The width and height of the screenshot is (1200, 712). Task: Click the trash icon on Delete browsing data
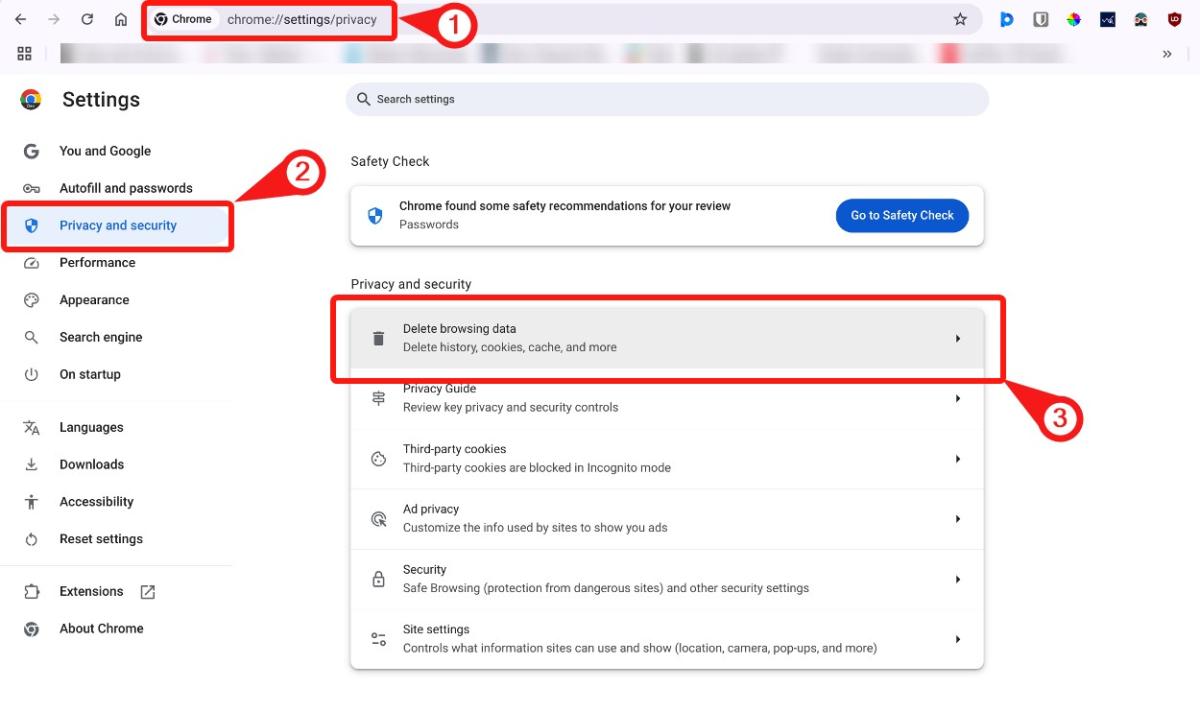[x=378, y=338]
